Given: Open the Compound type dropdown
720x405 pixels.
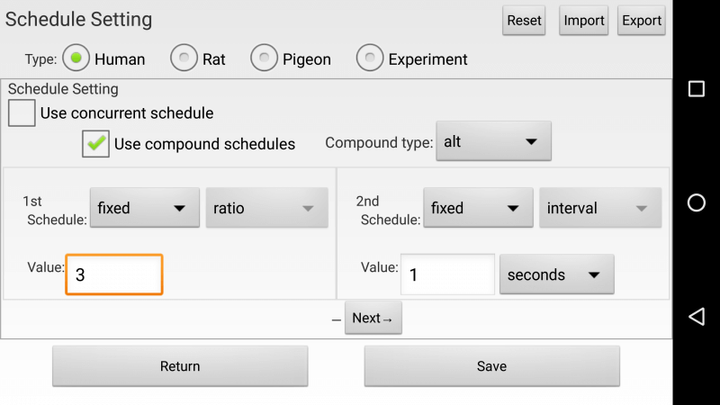Looking at the screenshot, I should tap(494, 142).
